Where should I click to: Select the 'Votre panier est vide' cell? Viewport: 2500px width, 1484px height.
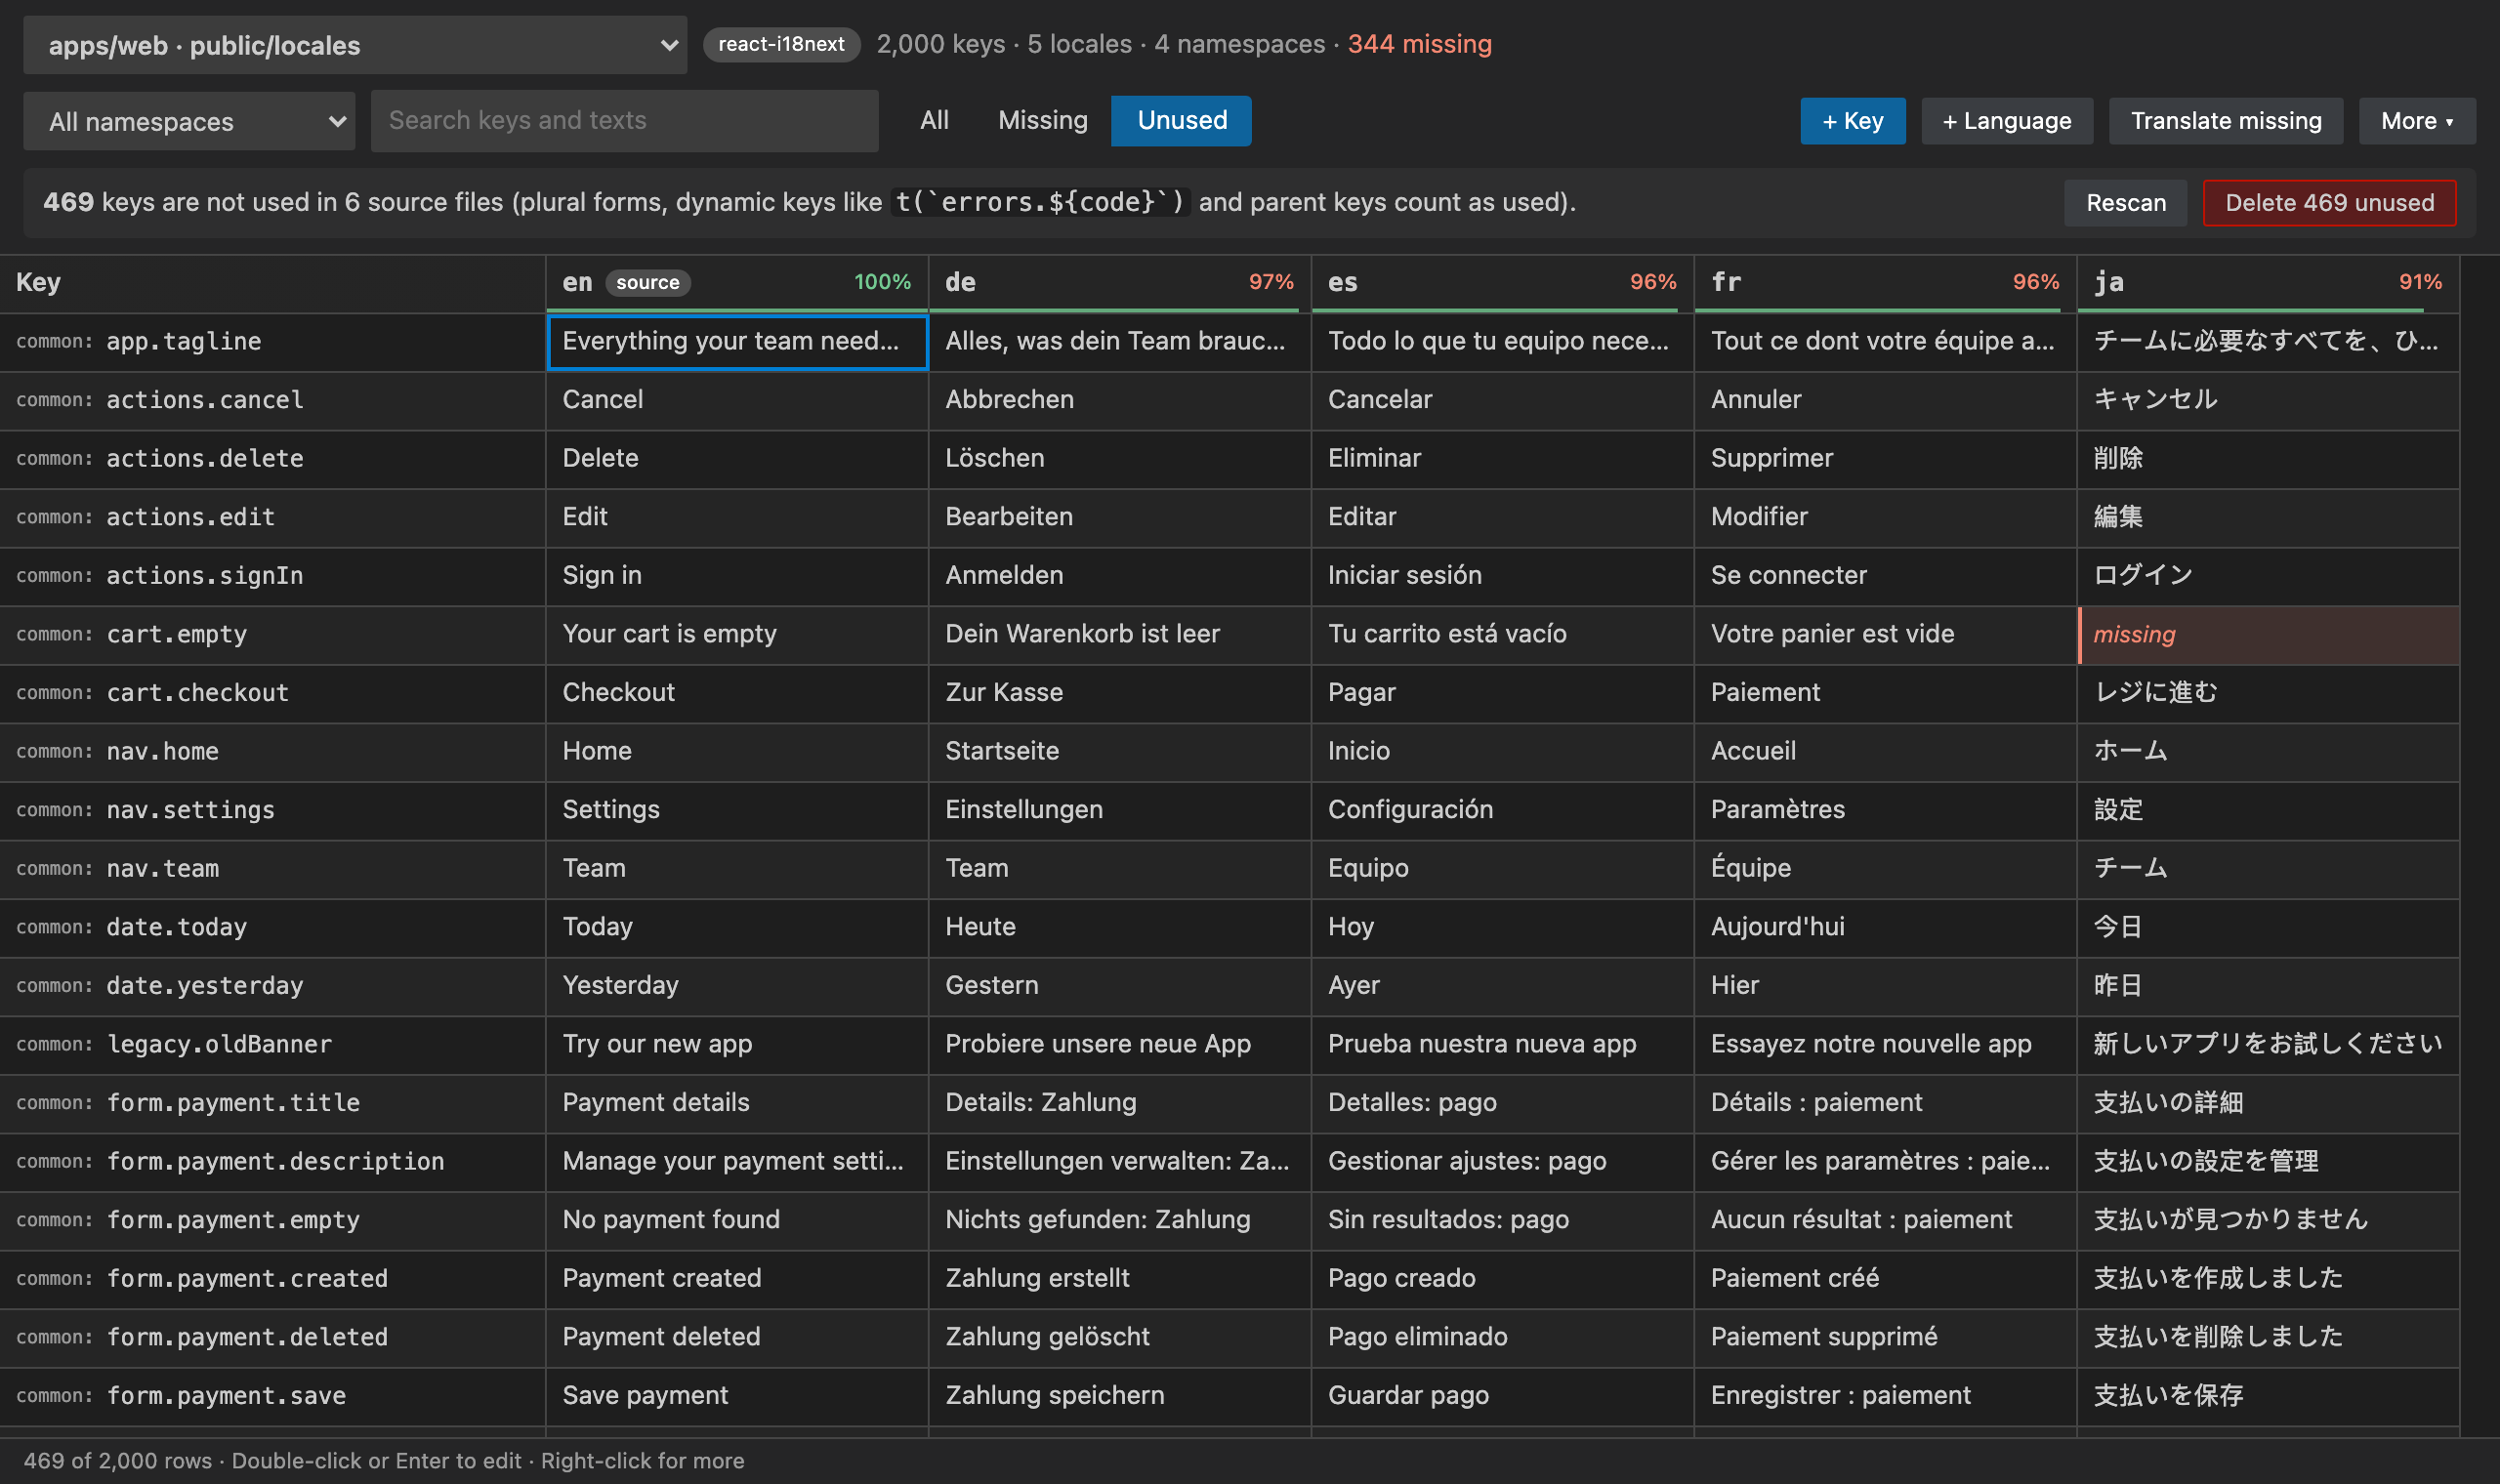coord(1886,635)
